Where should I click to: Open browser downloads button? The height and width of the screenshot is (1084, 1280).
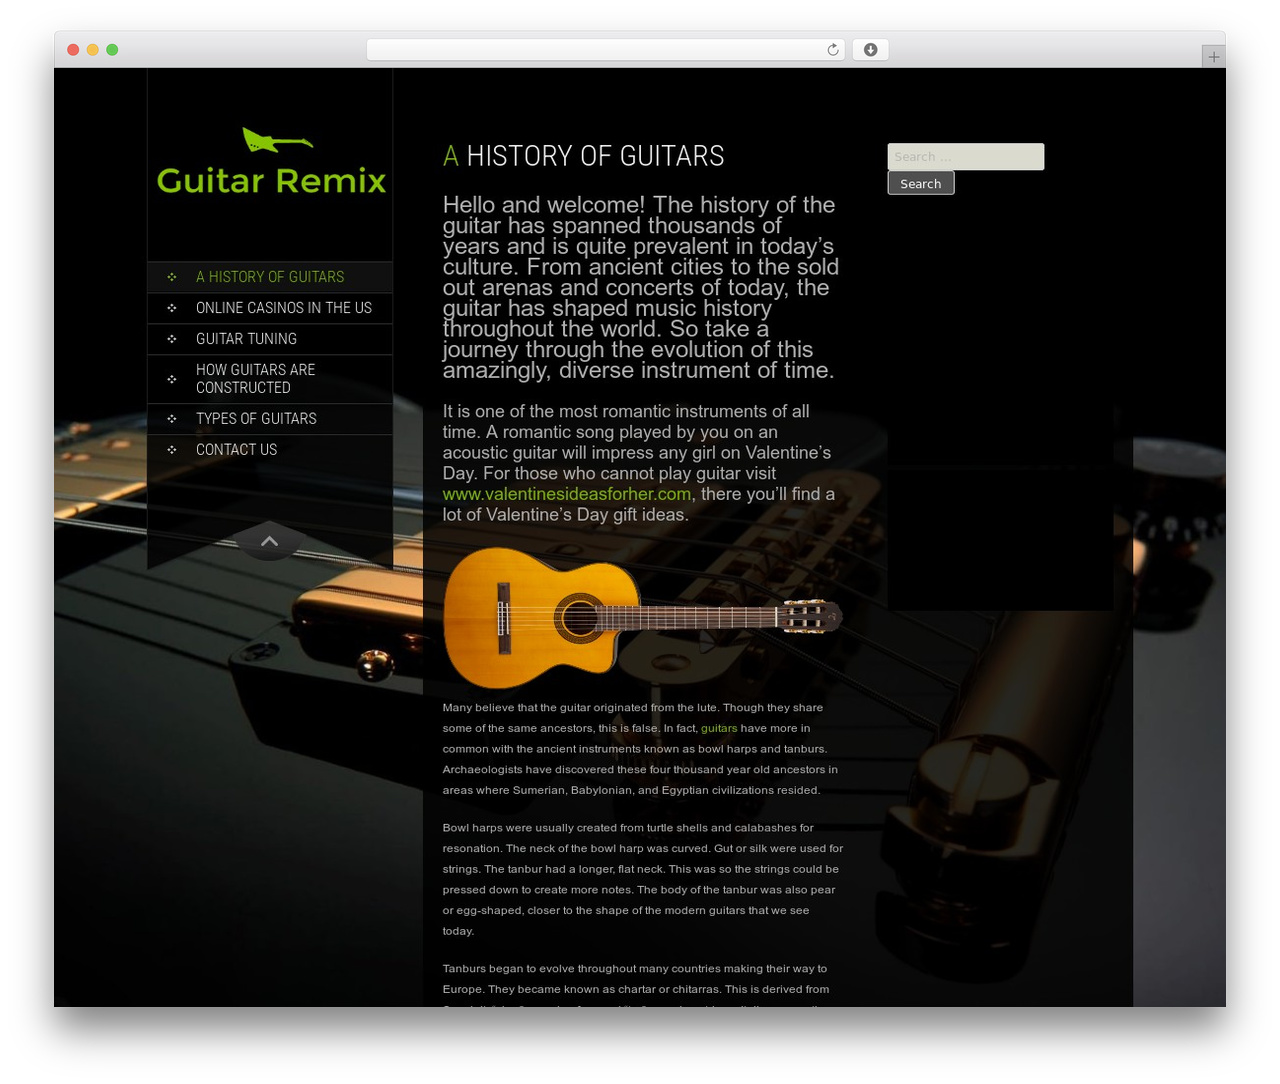coord(870,50)
